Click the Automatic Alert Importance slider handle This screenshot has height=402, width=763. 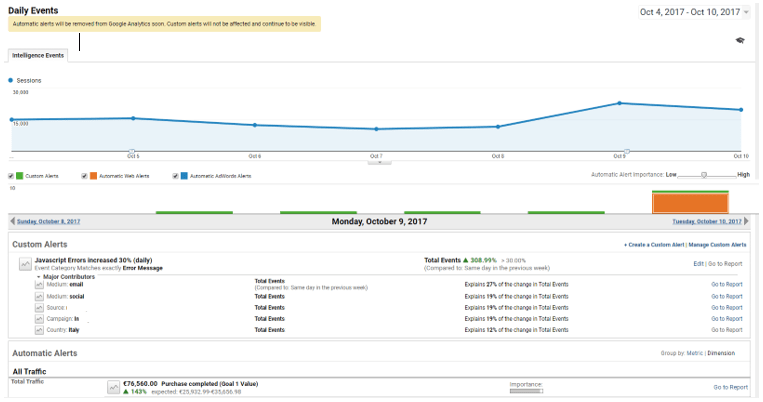pyautogui.click(x=704, y=175)
